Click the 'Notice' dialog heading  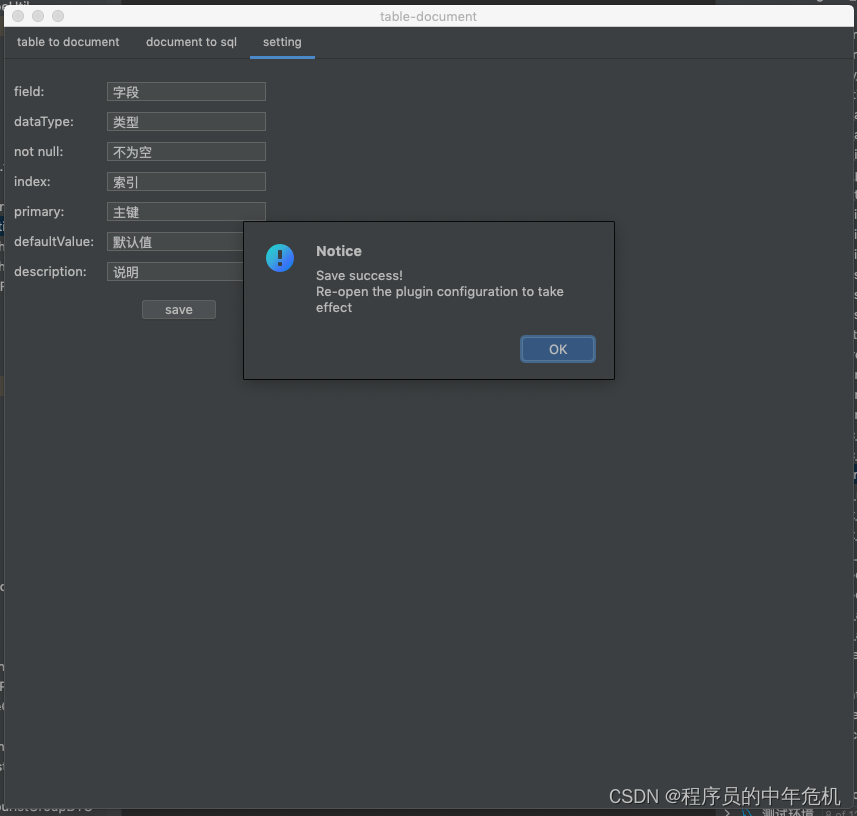[x=339, y=251]
